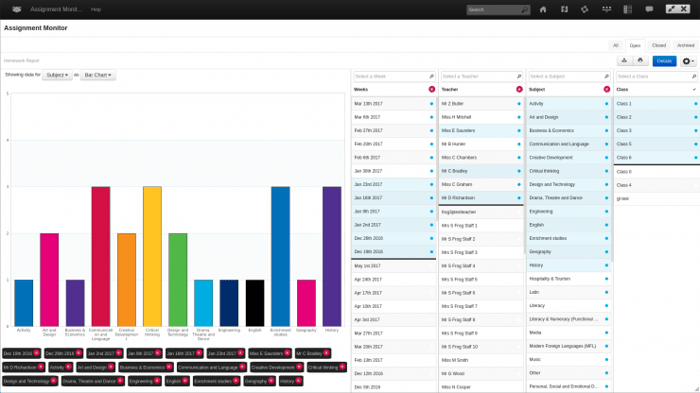Viewport: 700px width, 393px height.
Task: Select Mrs S Frog Staff 1 row
Action: click(481, 226)
